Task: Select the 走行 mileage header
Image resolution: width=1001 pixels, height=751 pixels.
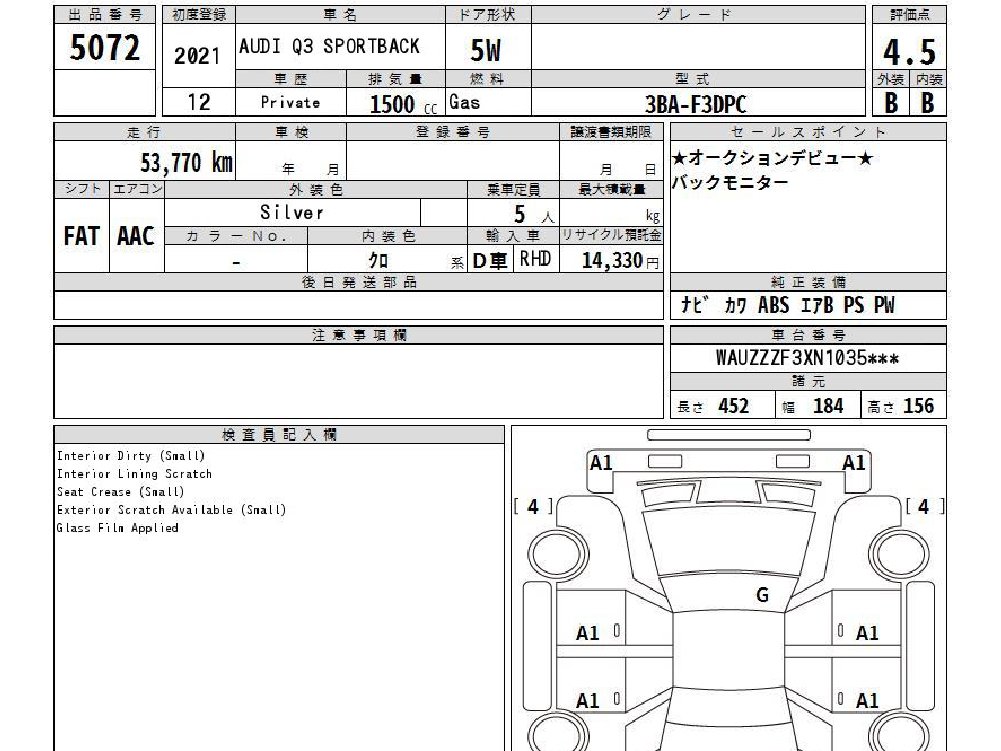Action: (x=144, y=132)
